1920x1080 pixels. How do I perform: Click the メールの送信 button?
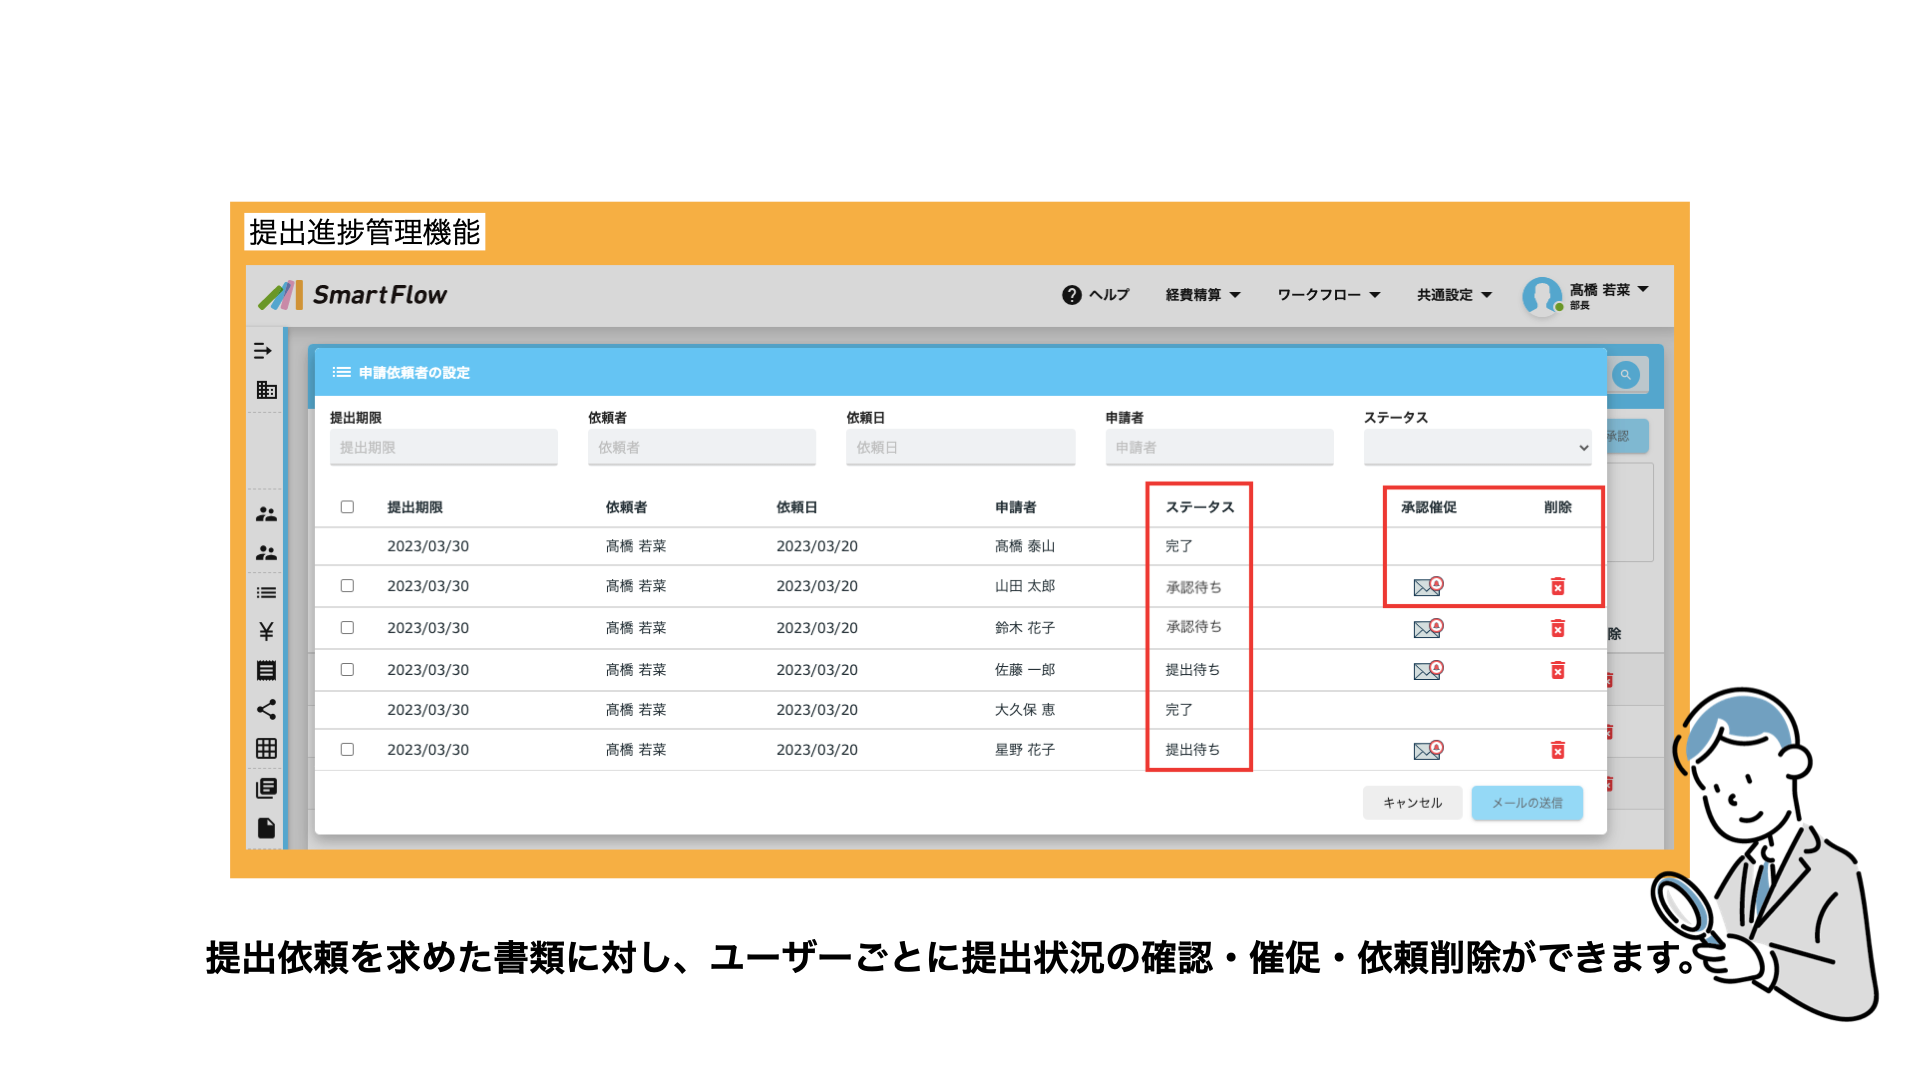click(1526, 803)
